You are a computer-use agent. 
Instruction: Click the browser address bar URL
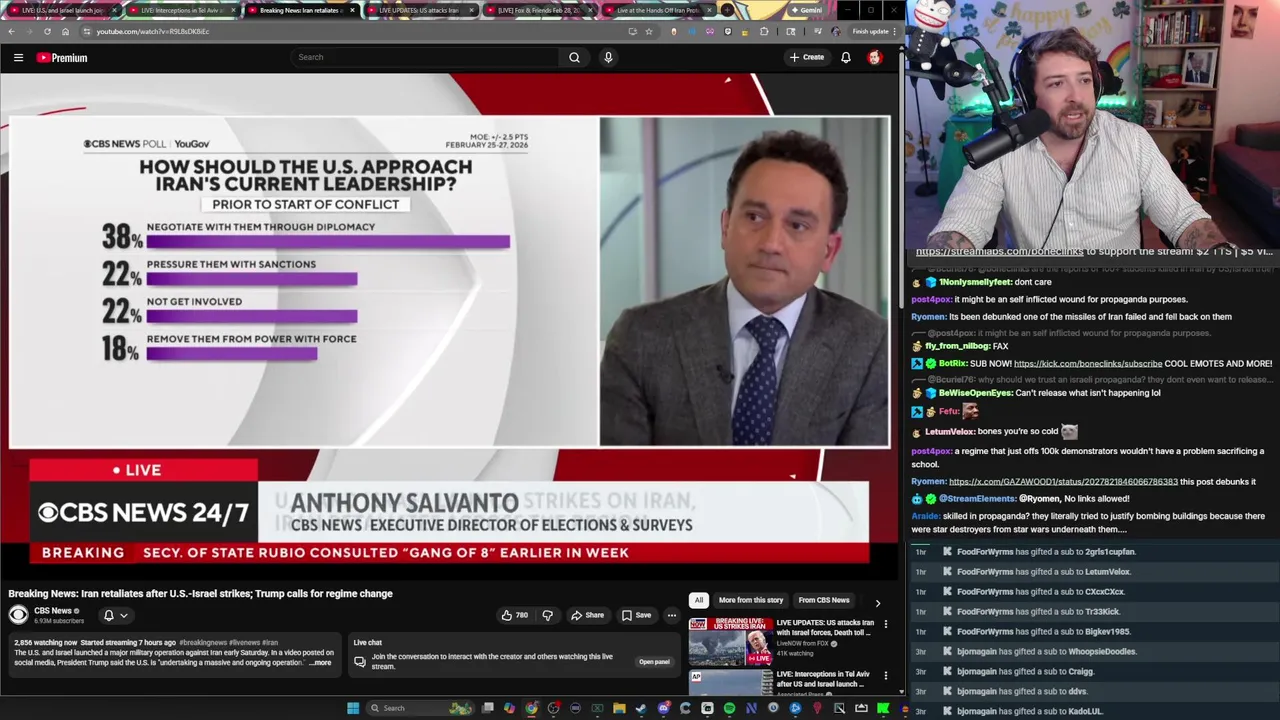click(153, 31)
